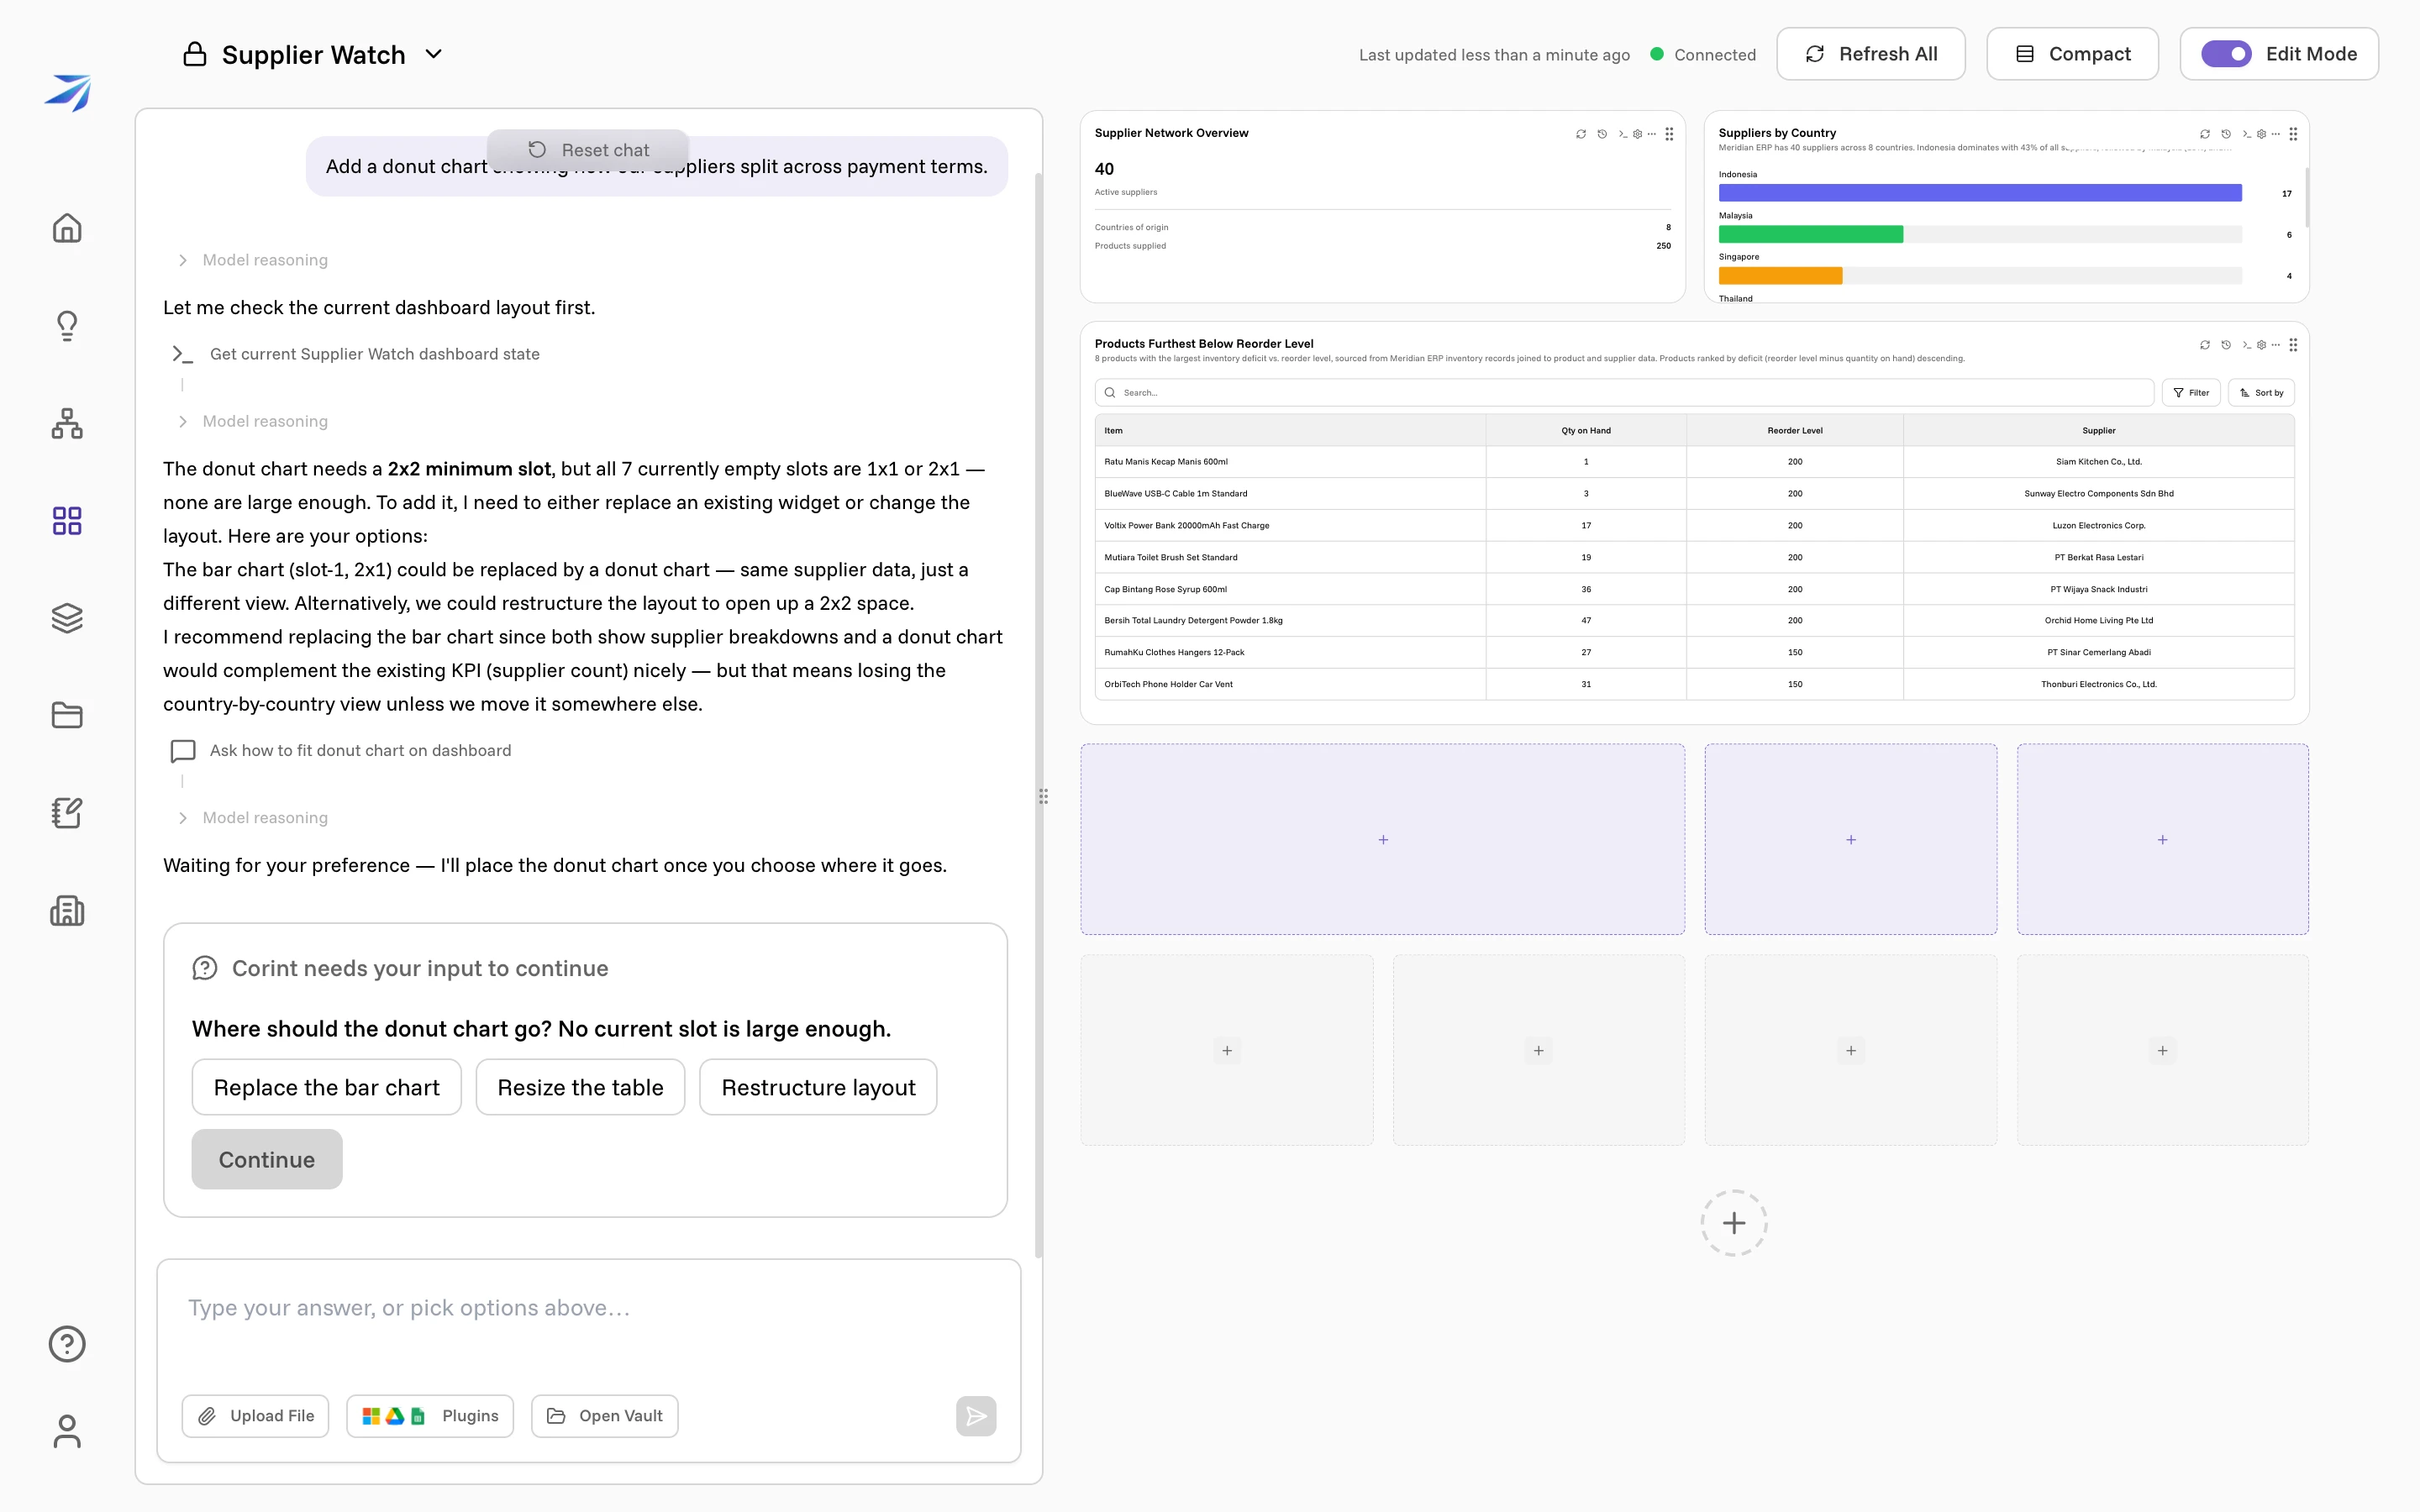
Task: Open terminal prompt icon on Products Below Reorder widget
Action: (2246, 345)
